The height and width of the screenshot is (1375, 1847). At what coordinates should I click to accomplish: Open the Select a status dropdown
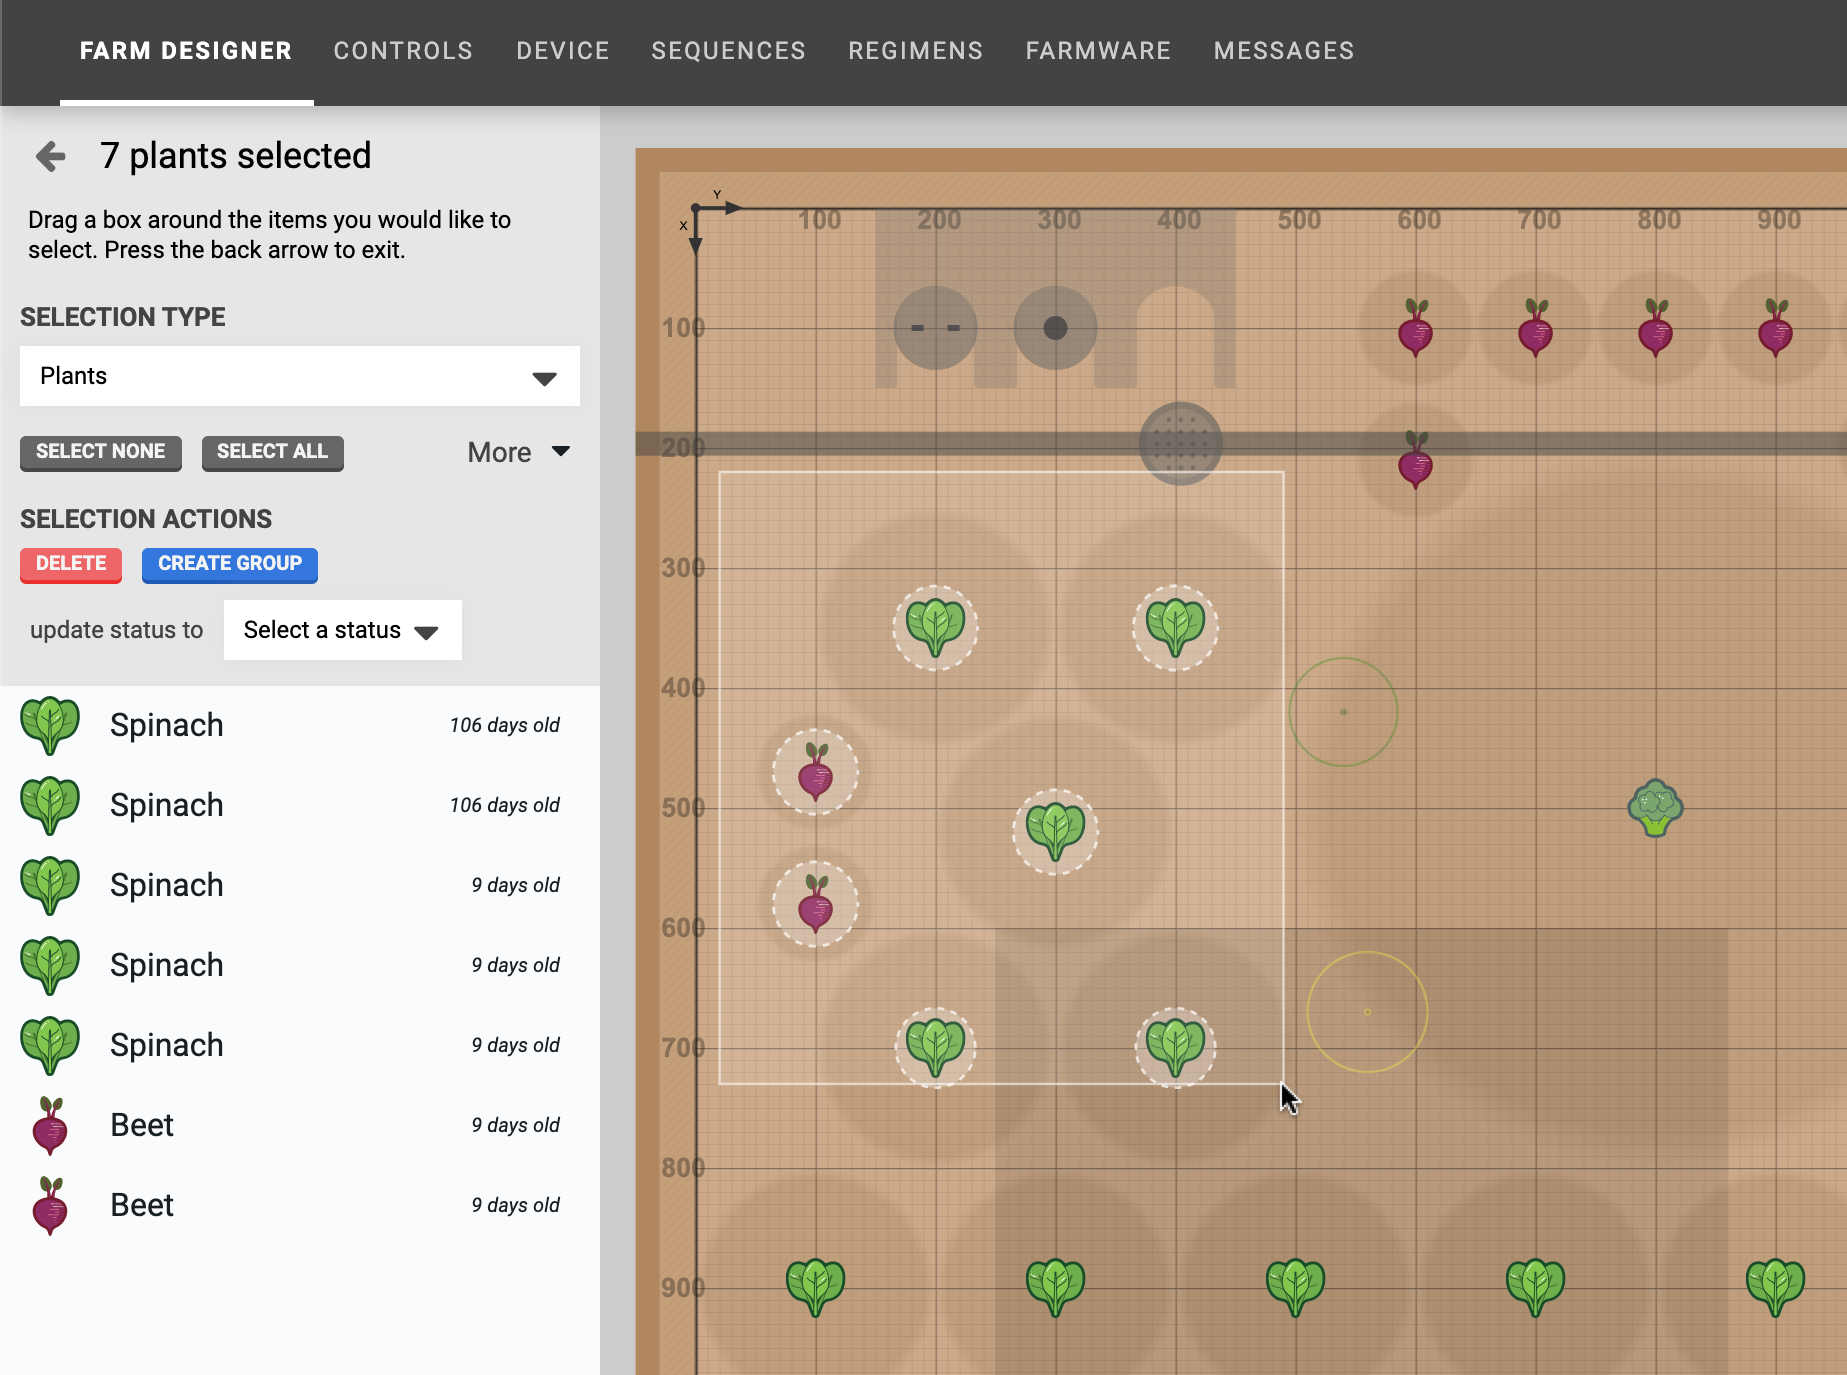coord(342,630)
